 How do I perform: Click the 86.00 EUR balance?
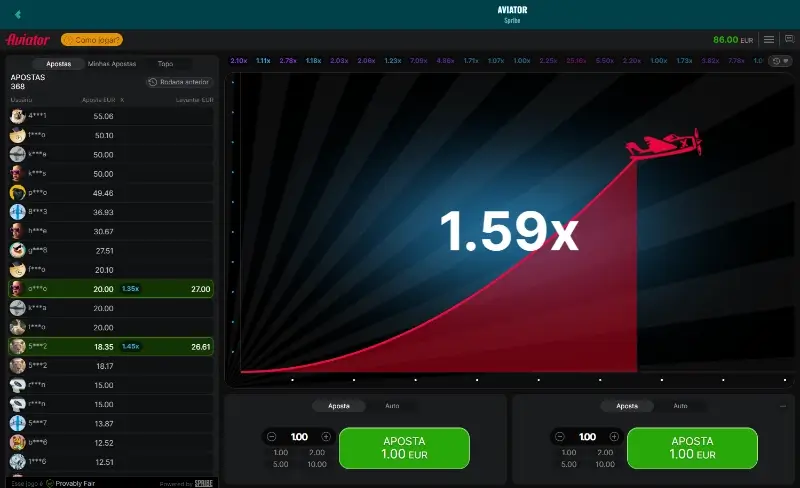733,40
